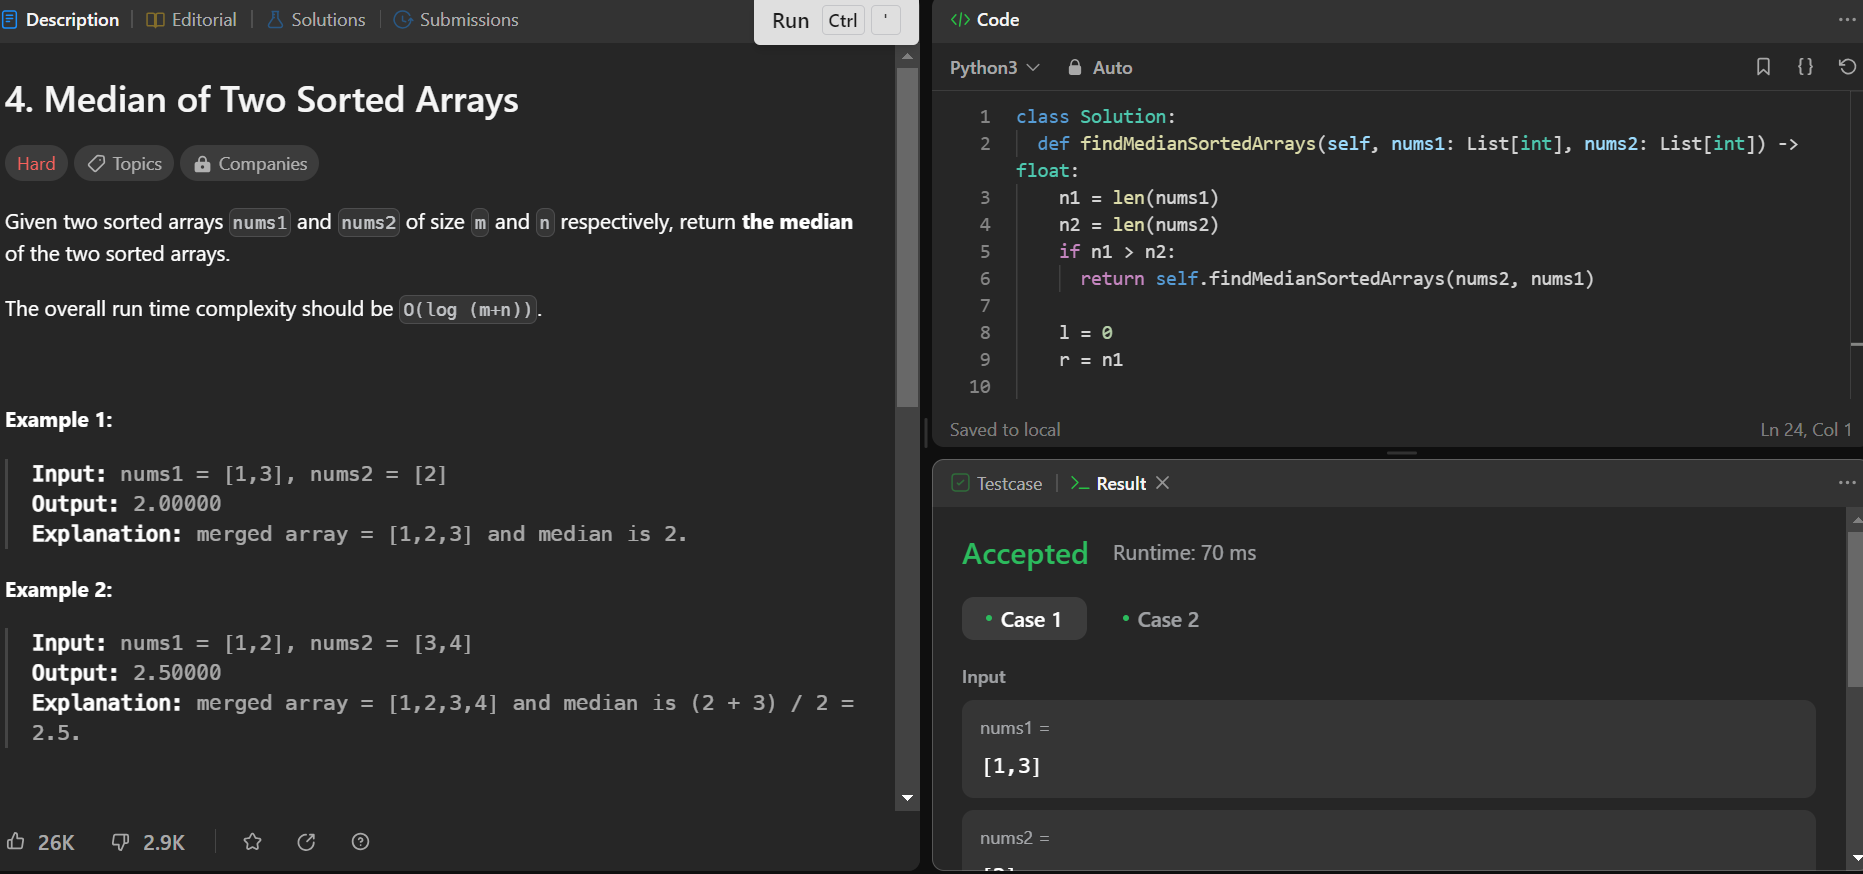
Task: Add problem to favorites with star icon
Action: 252,842
